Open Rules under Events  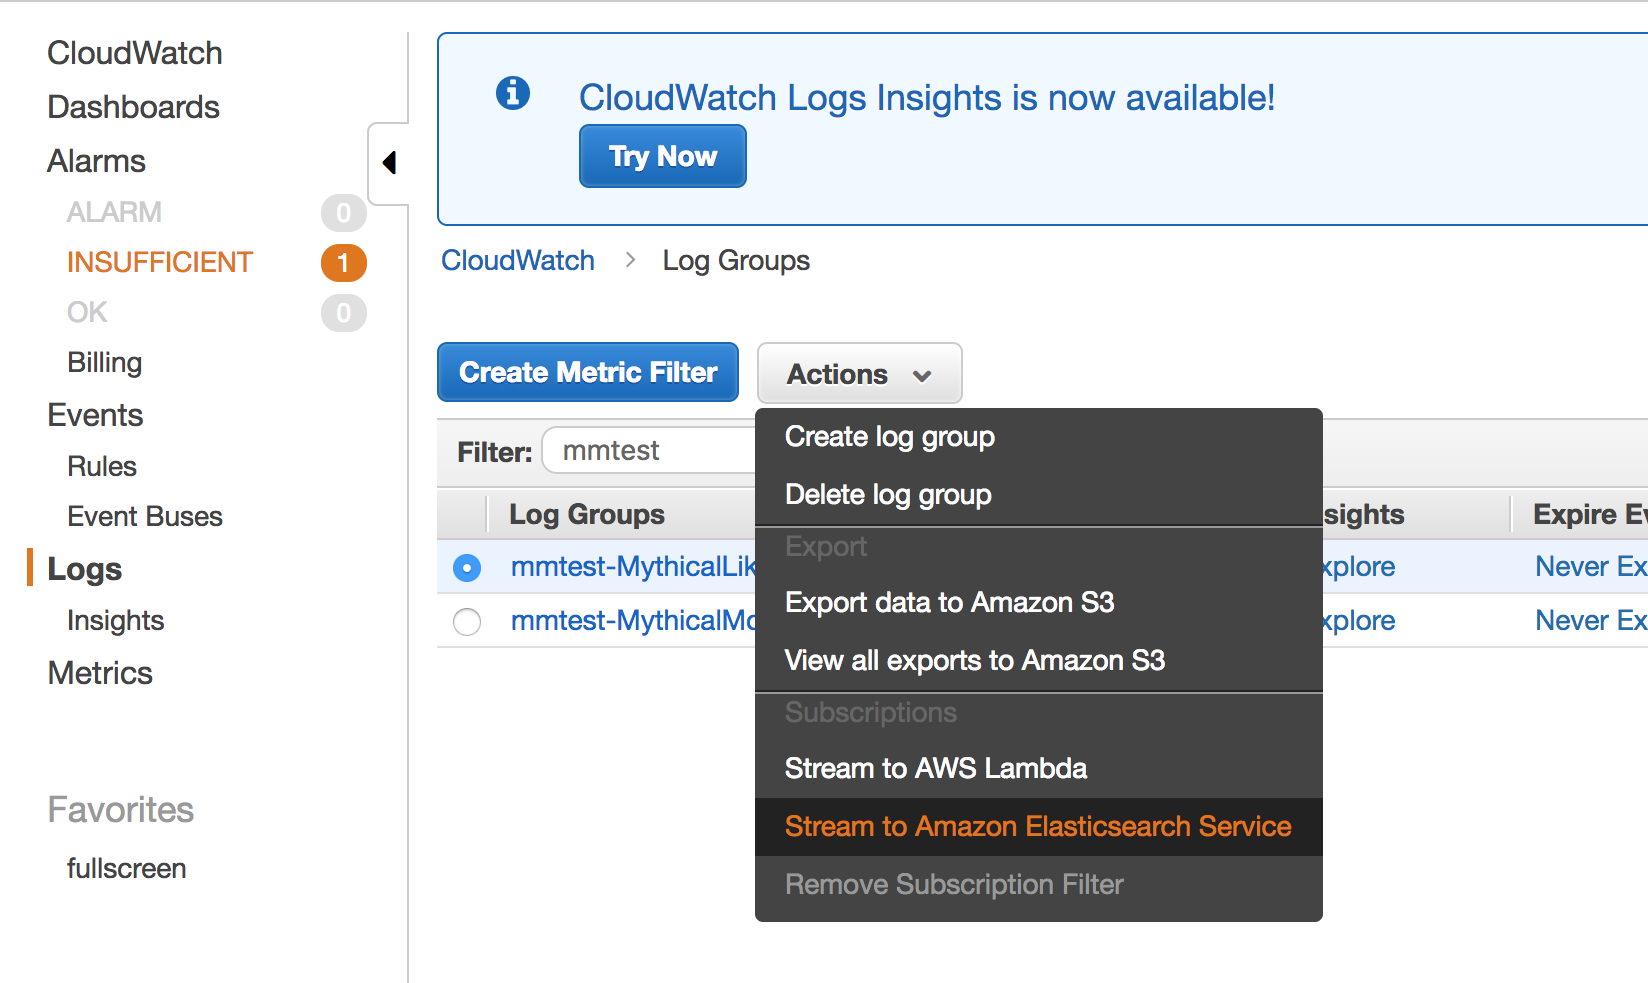tap(102, 466)
